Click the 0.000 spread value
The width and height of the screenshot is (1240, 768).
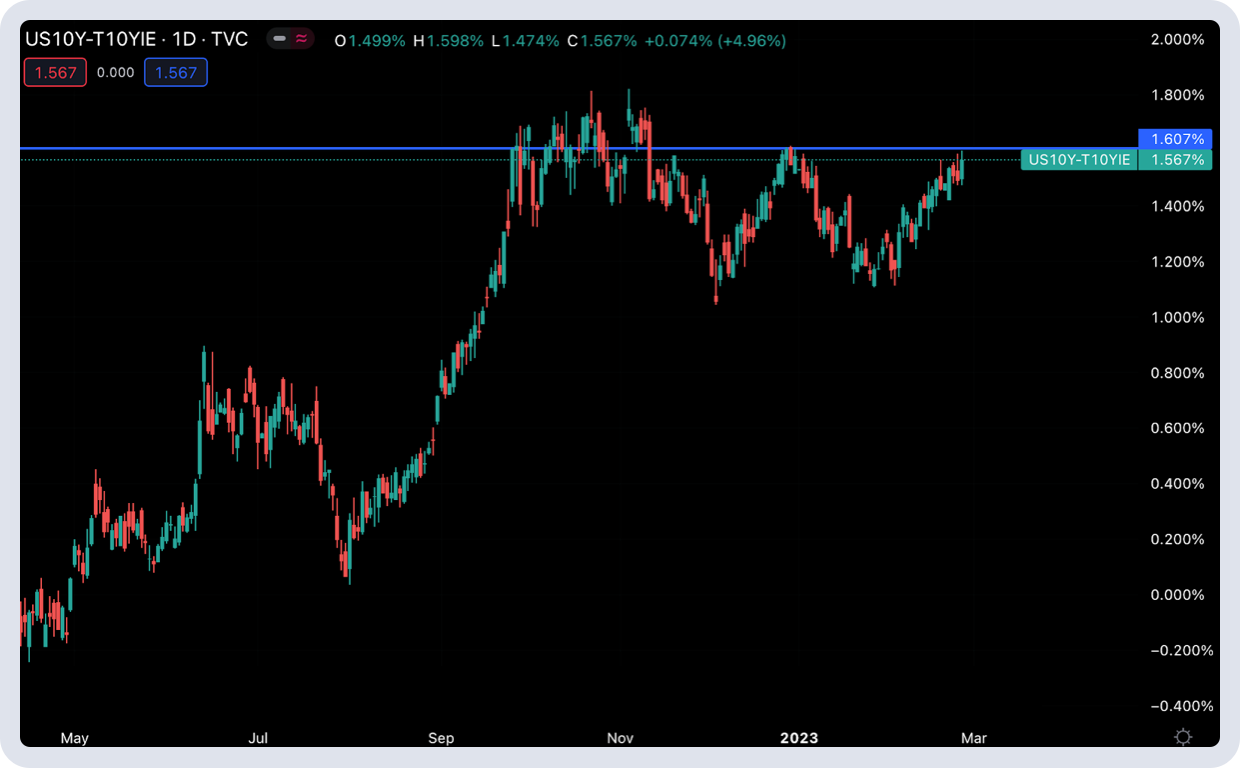pos(115,72)
